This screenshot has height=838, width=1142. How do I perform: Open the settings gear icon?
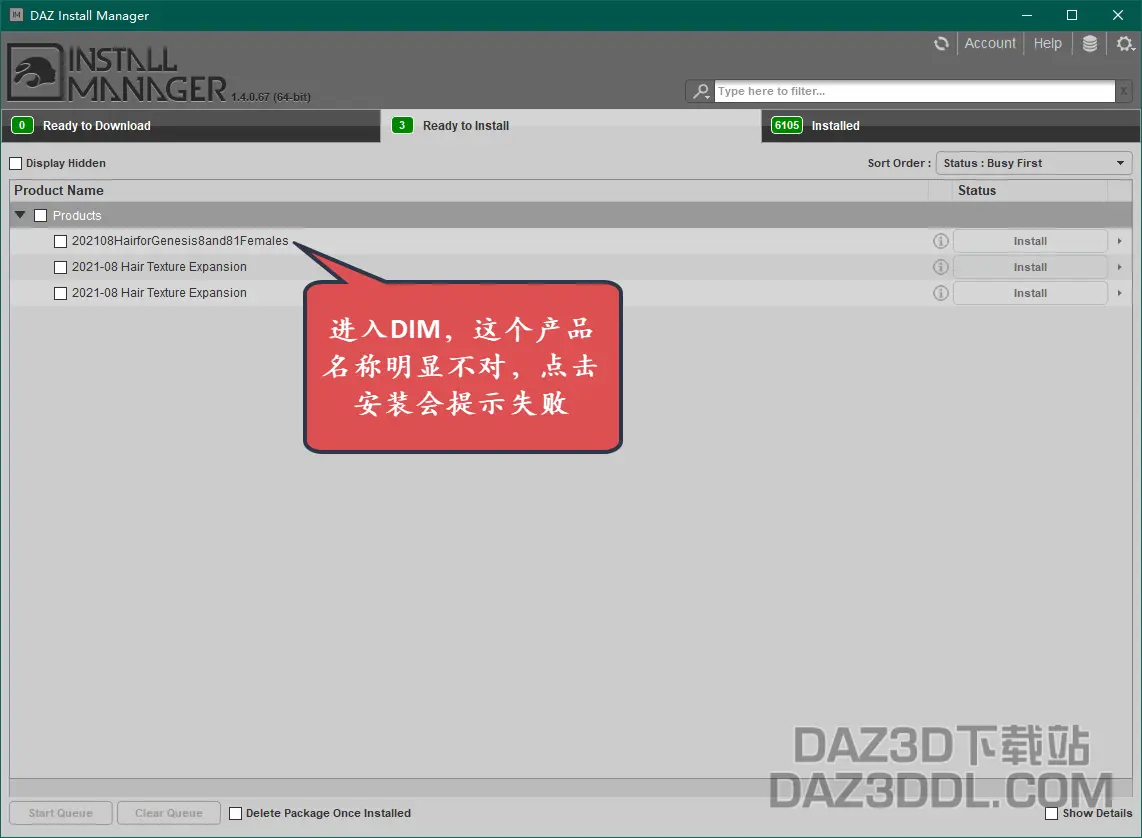pyautogui.click(x=1125, y=44)
